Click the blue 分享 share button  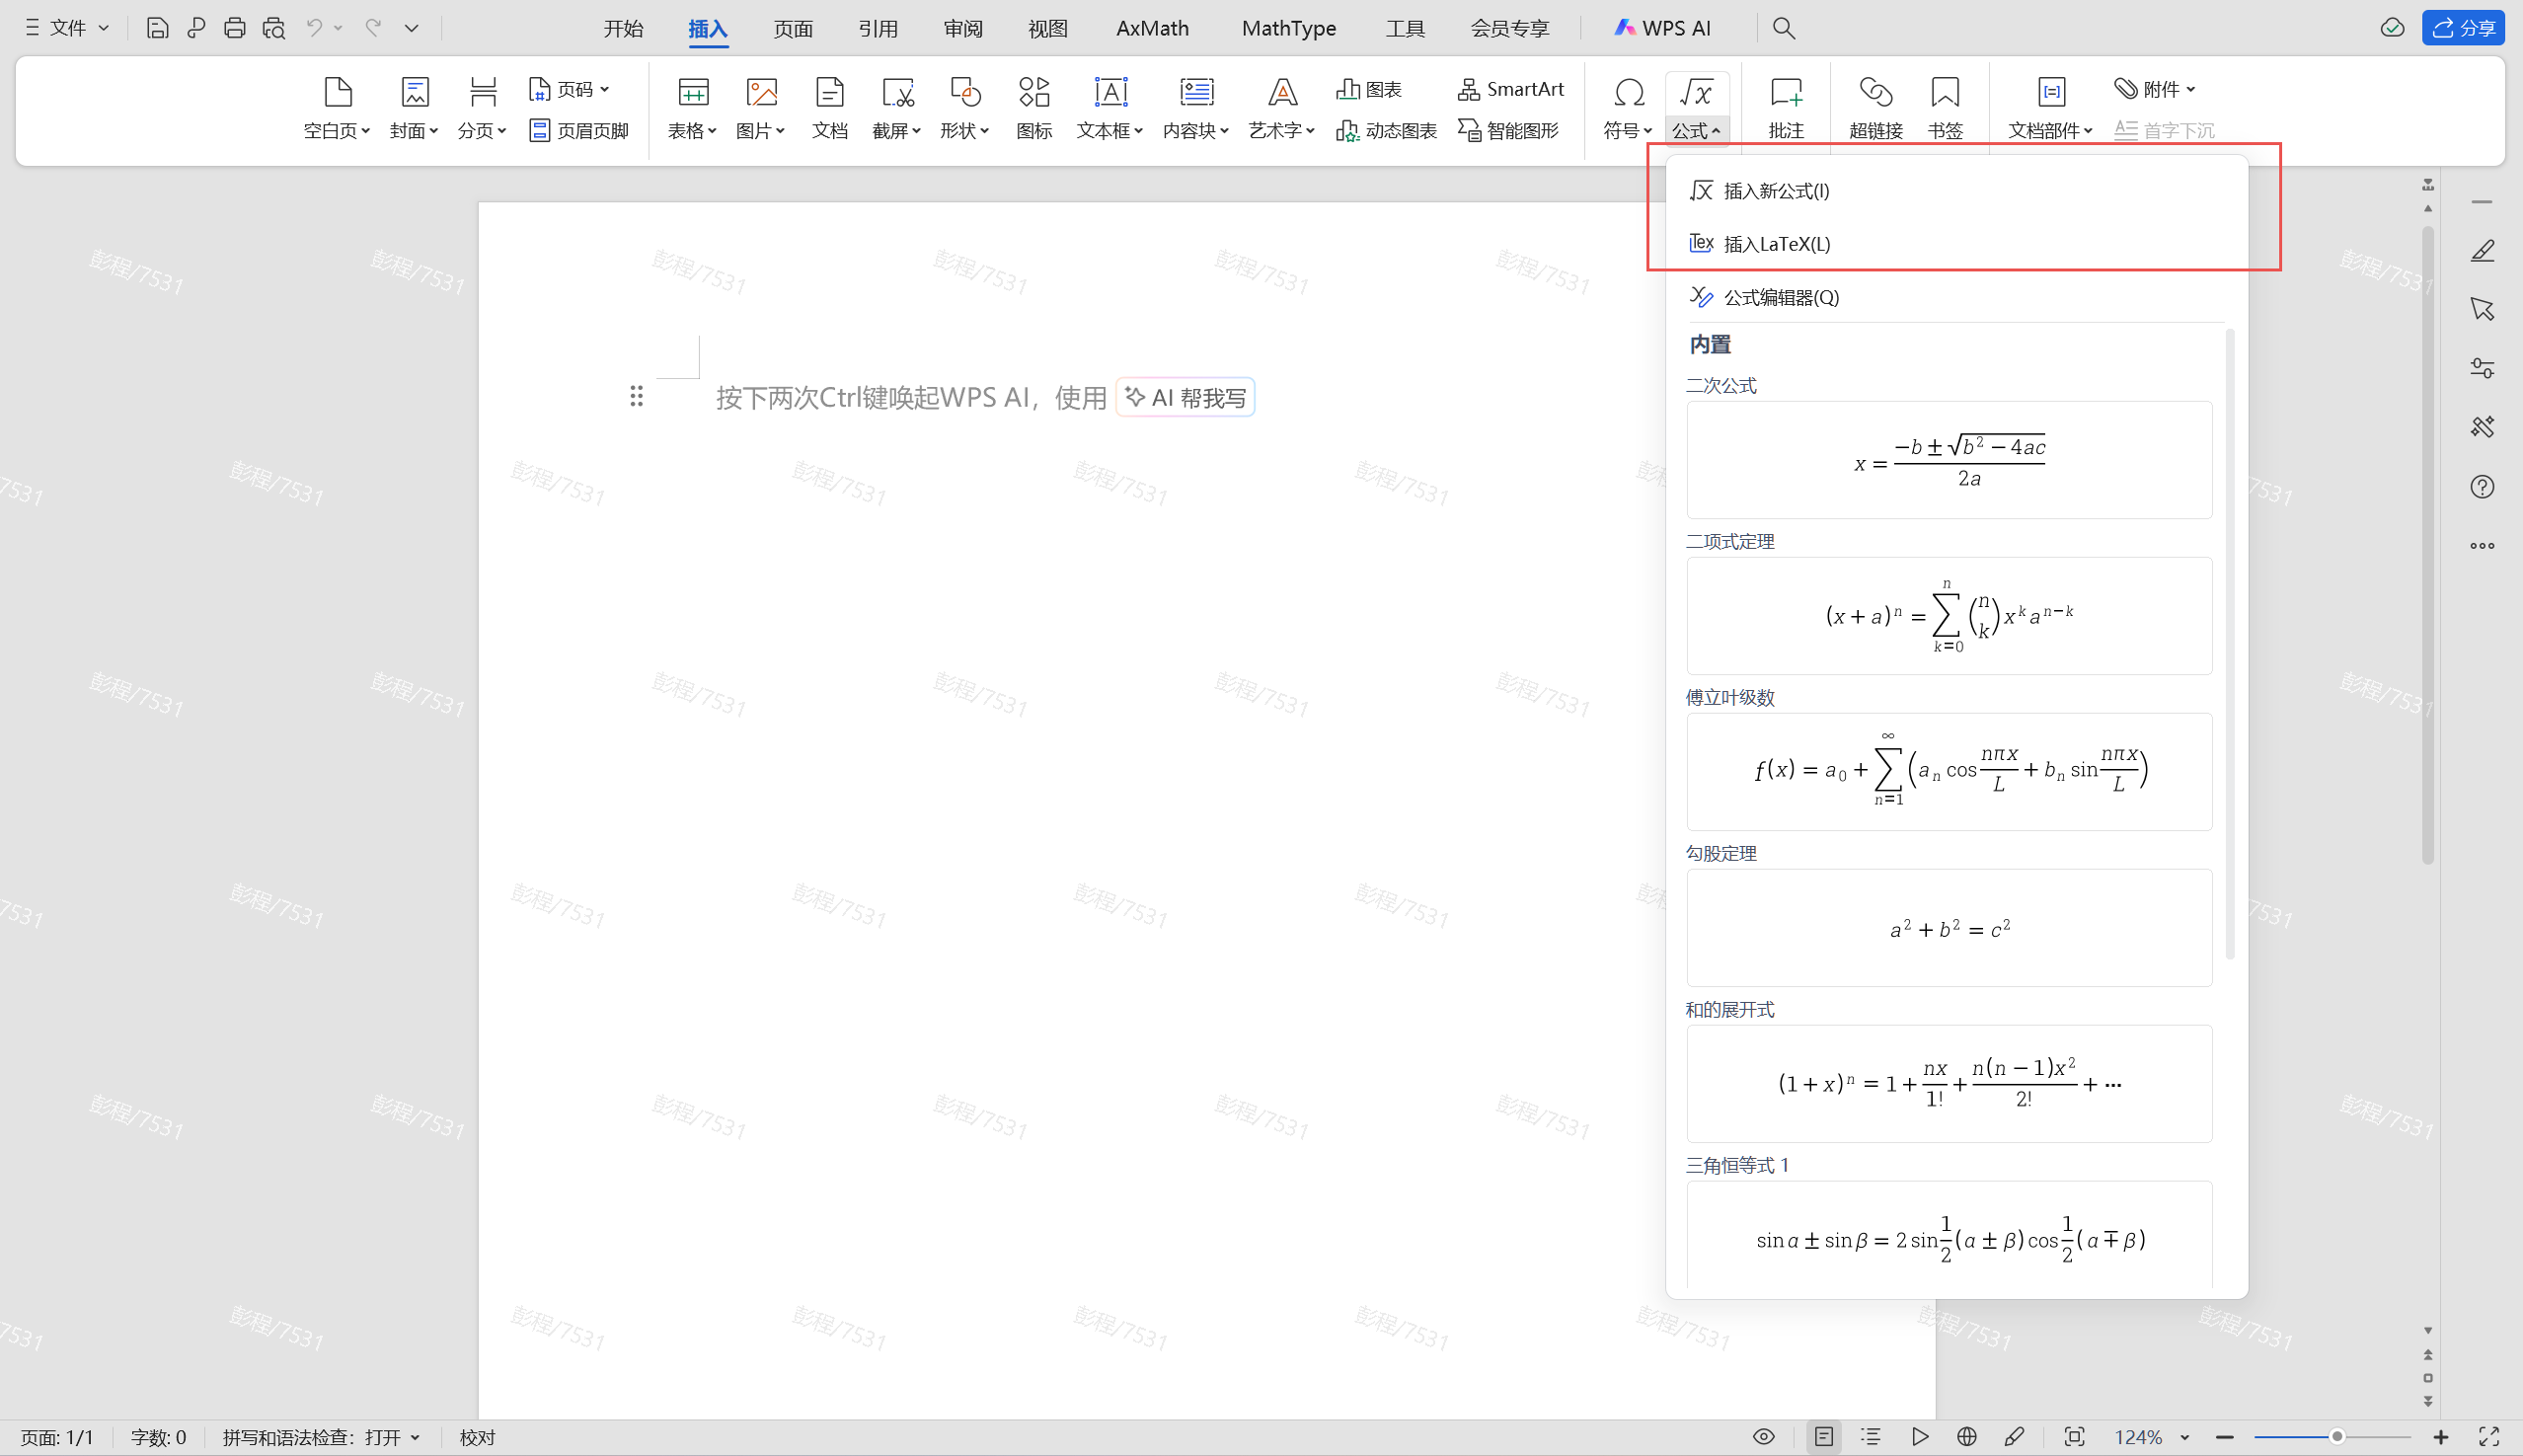click(2462, 28)
